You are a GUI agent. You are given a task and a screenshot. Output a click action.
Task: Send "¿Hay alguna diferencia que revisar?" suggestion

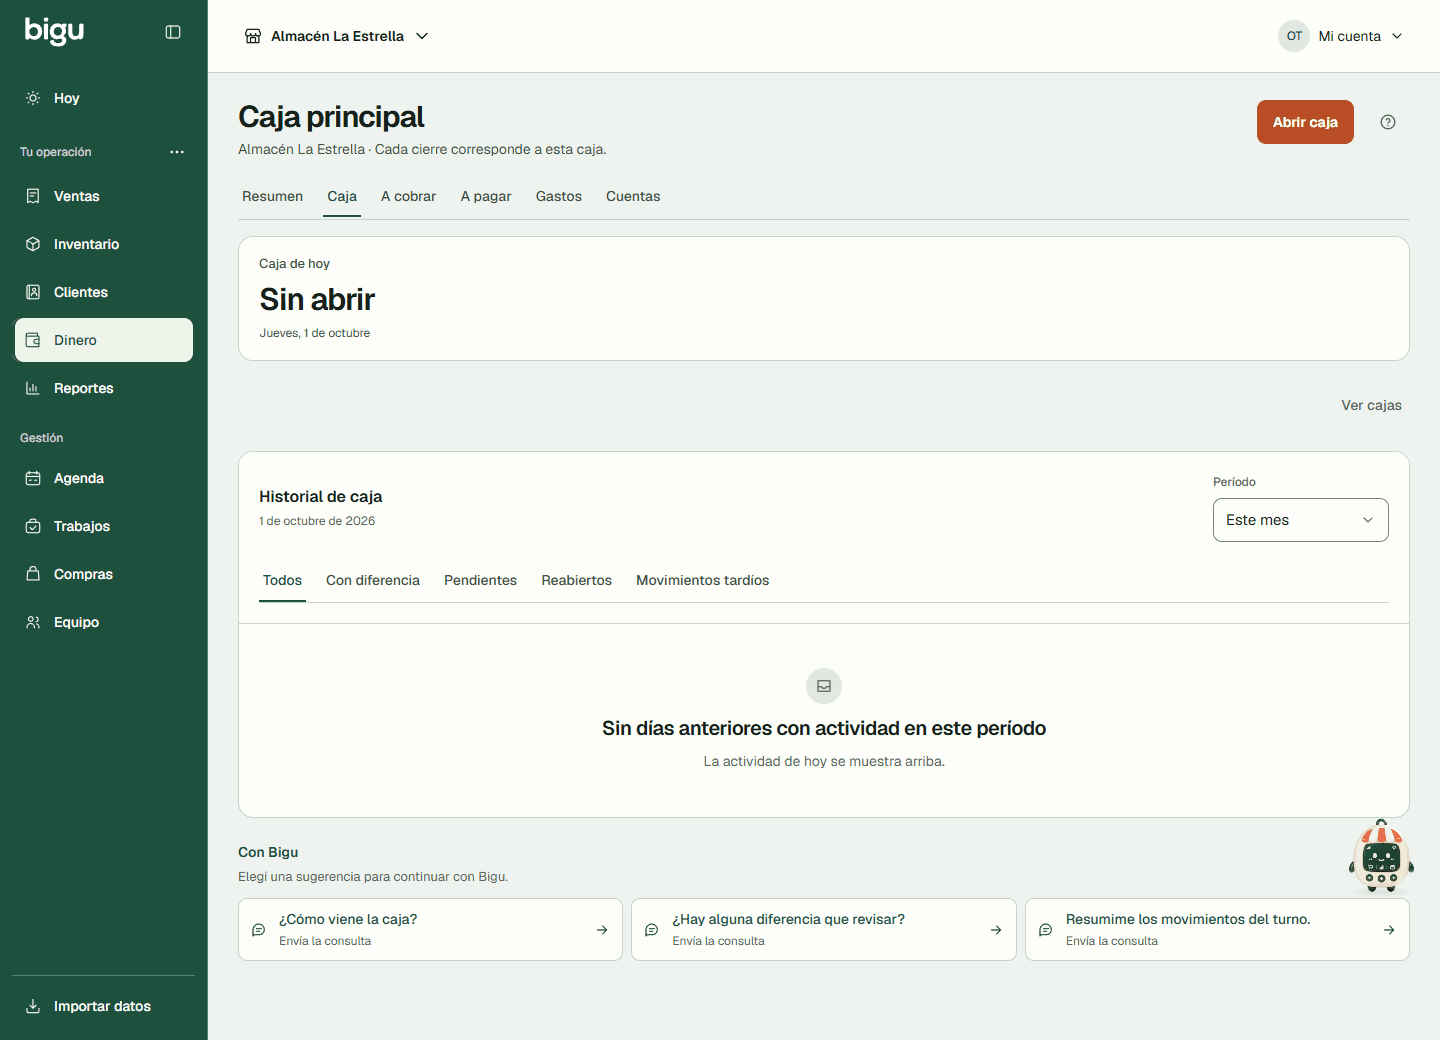[824, 930]
